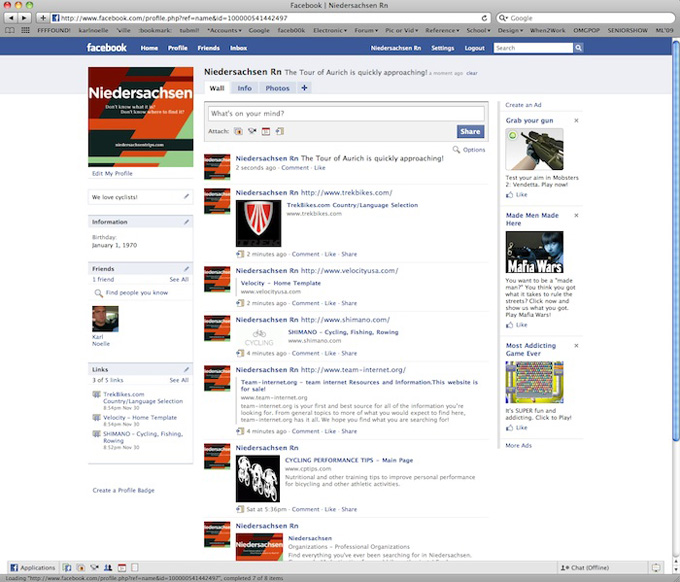The image size is (680, 582).
Task: Open Inbox in Facebook navigation
Action: [239, 48]
